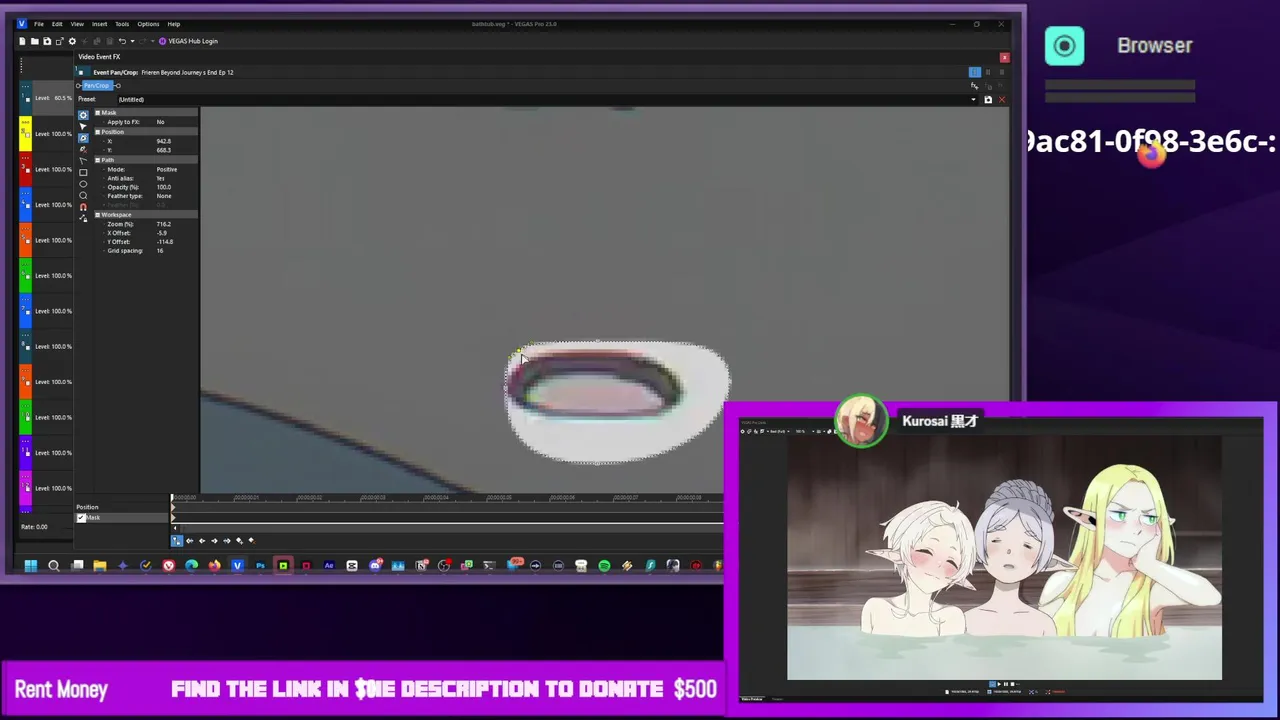Open the View menu
The image size is (1280, 720).
pos(77,24)
